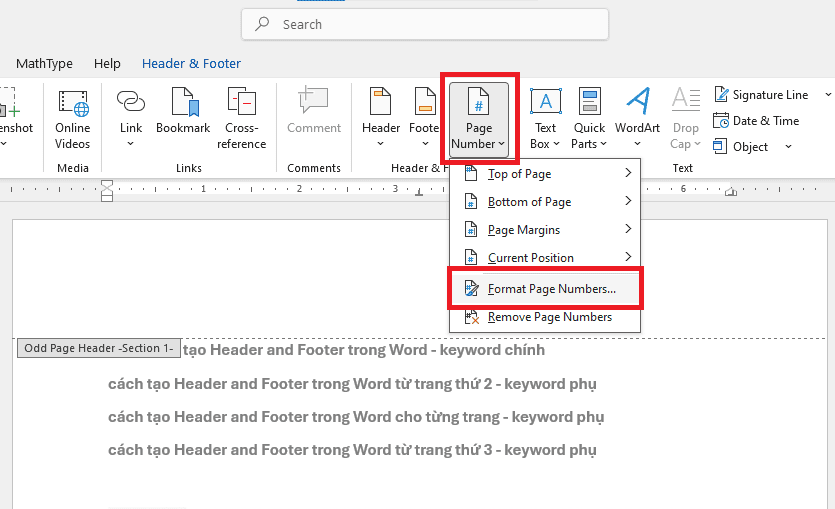Open Quick Parts
Screen dimensions: 835x509
pos(589,119)
